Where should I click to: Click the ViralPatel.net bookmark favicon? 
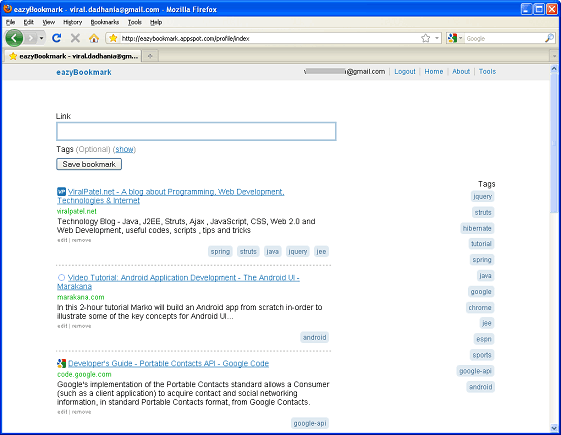click(x=62, y=191)
